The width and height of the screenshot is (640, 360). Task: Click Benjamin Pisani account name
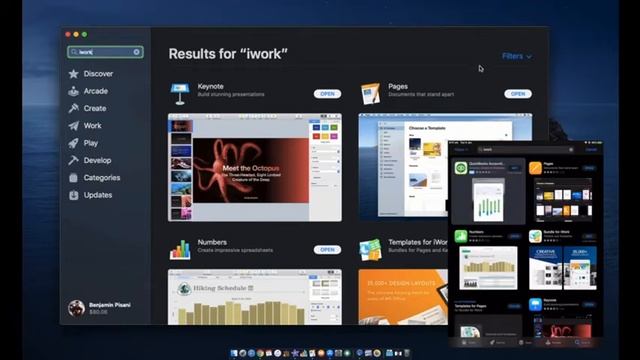click(x=110, y=305)
